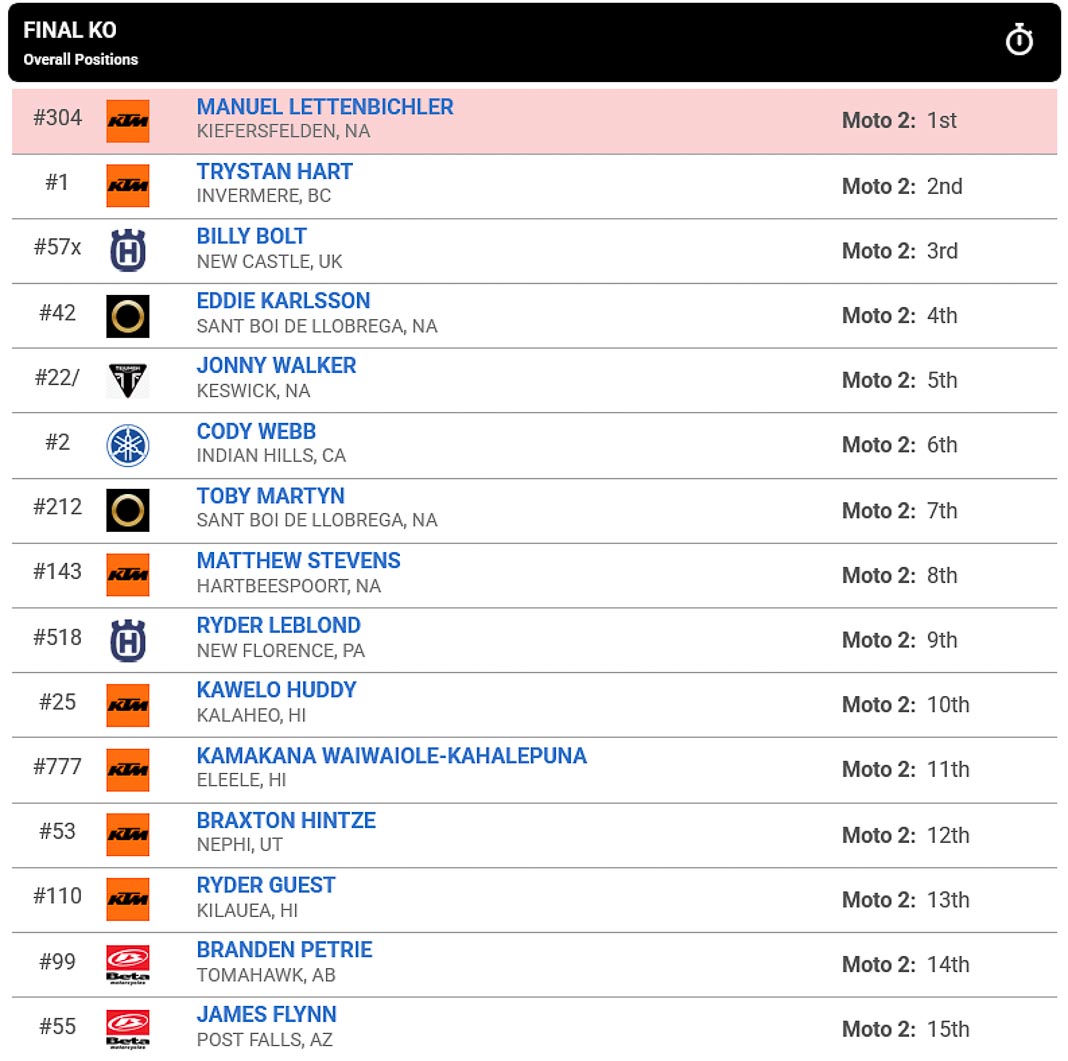Open Trystan Hart rider profile
The height and width of the screenshot is (1061, 1068).
coord(274,172)
